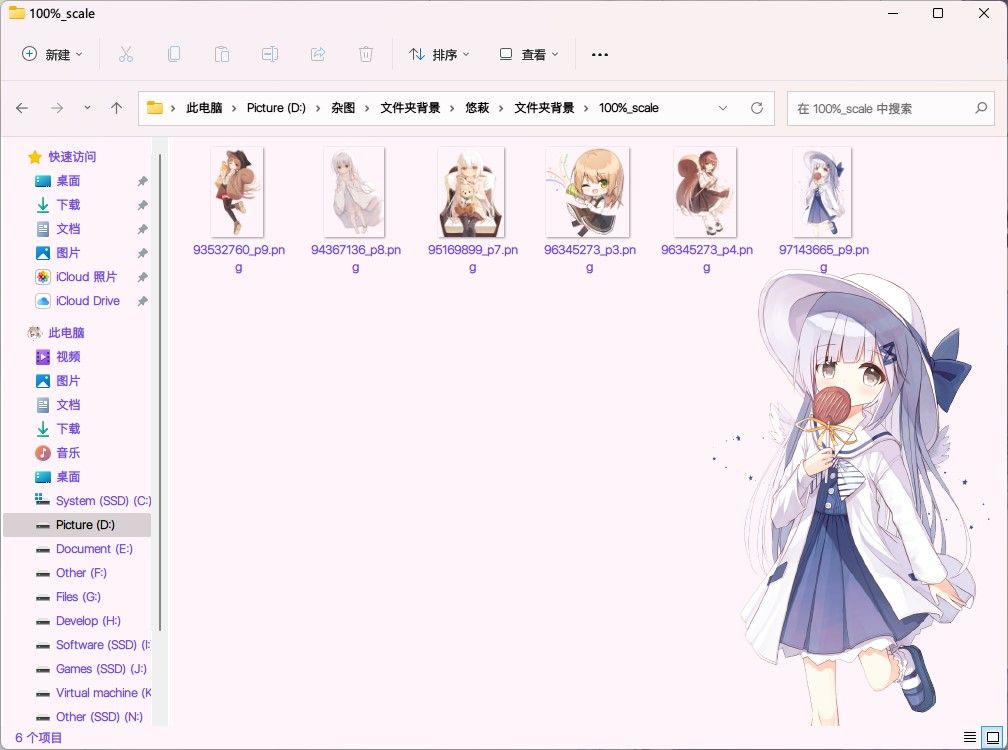Viewport: 1008px width, 750px height.
Task: Click the Delete trash can icon
Action: pos(366,55)
